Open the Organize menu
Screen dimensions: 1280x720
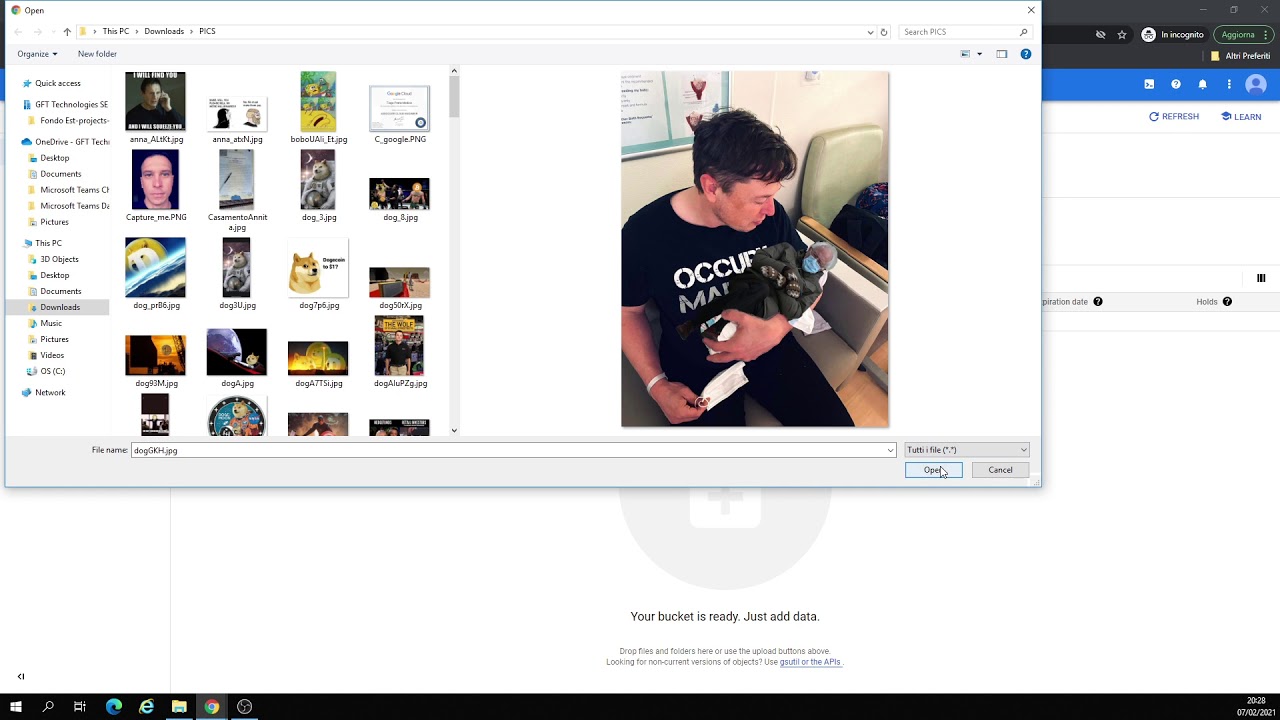point(38,54)
